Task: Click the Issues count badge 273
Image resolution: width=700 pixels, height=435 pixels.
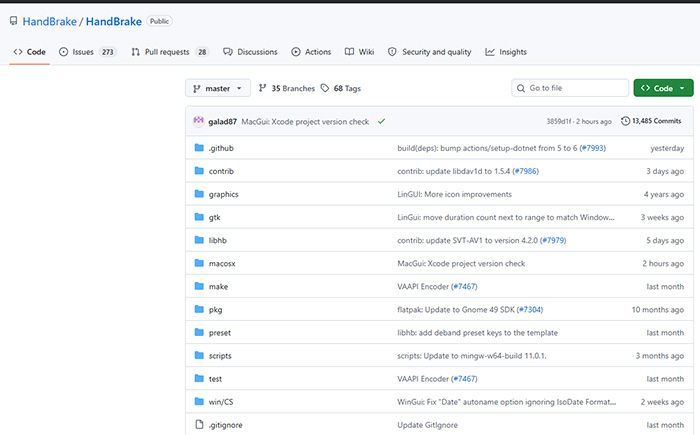Action: [x=108, y=52]
